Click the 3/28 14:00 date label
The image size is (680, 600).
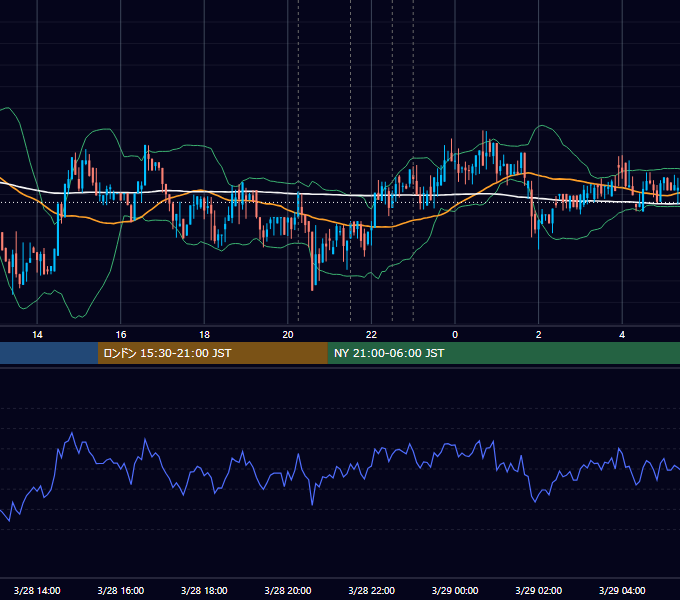click(x=37, y=590)
